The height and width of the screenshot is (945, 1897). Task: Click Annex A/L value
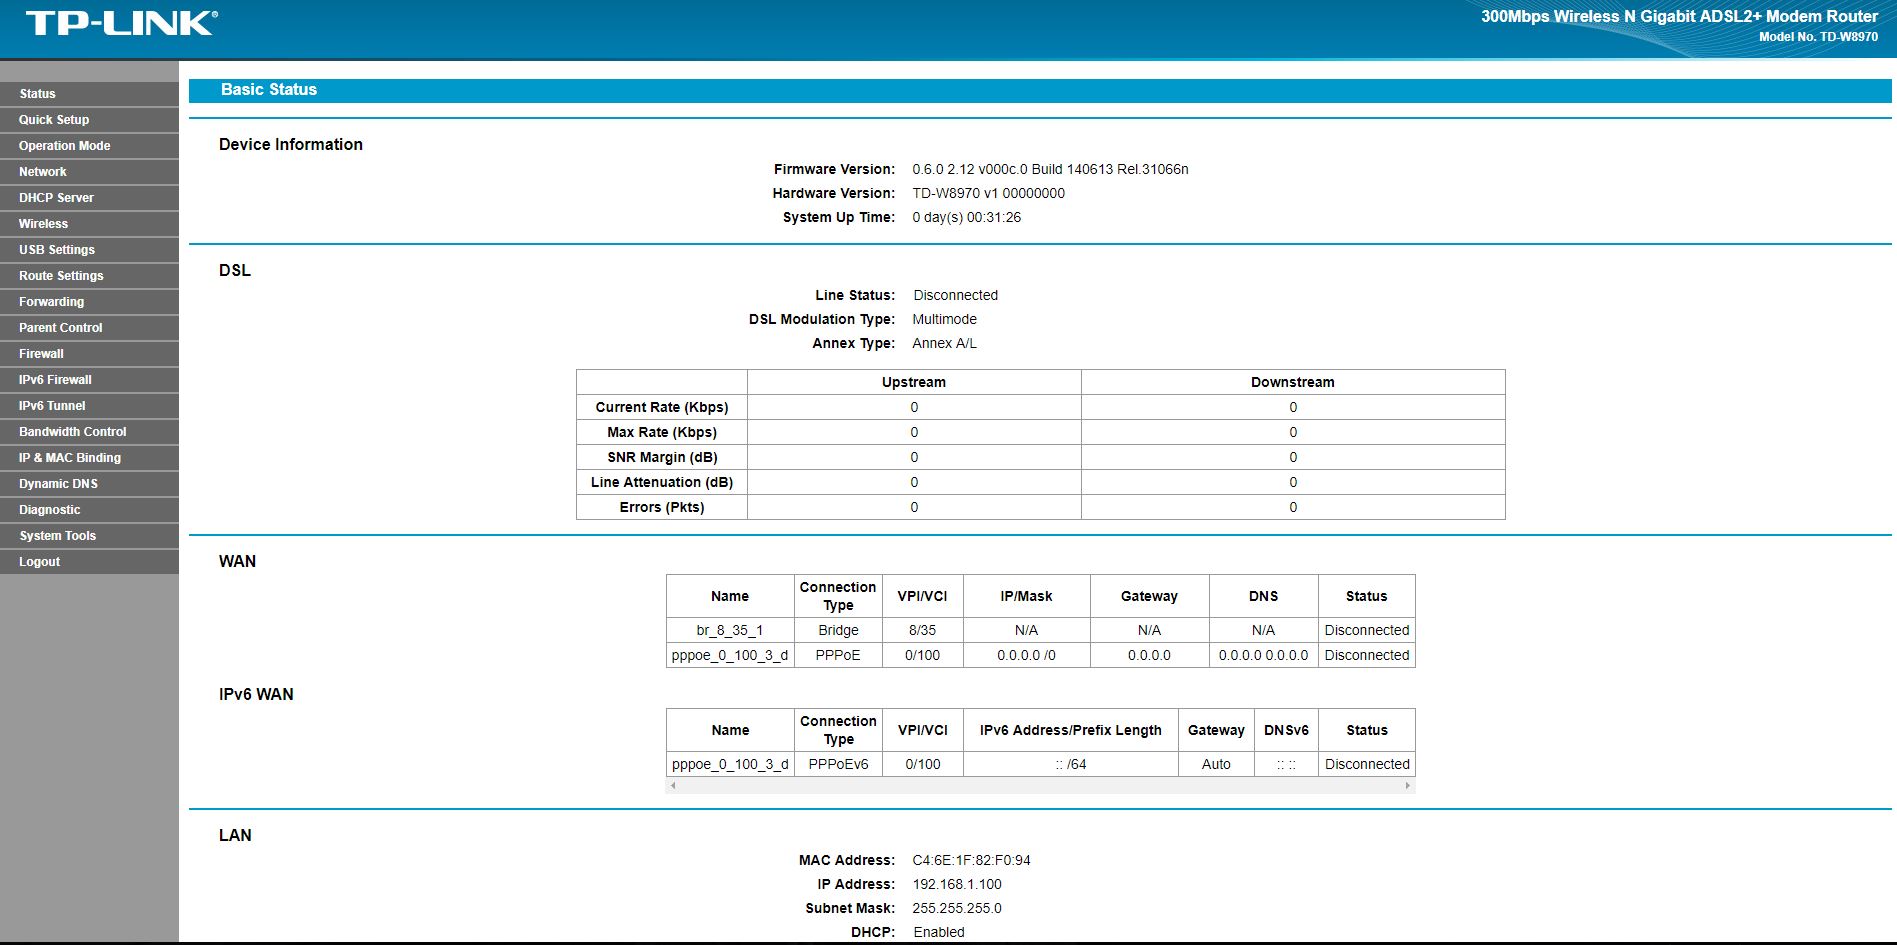click(944, 343)
